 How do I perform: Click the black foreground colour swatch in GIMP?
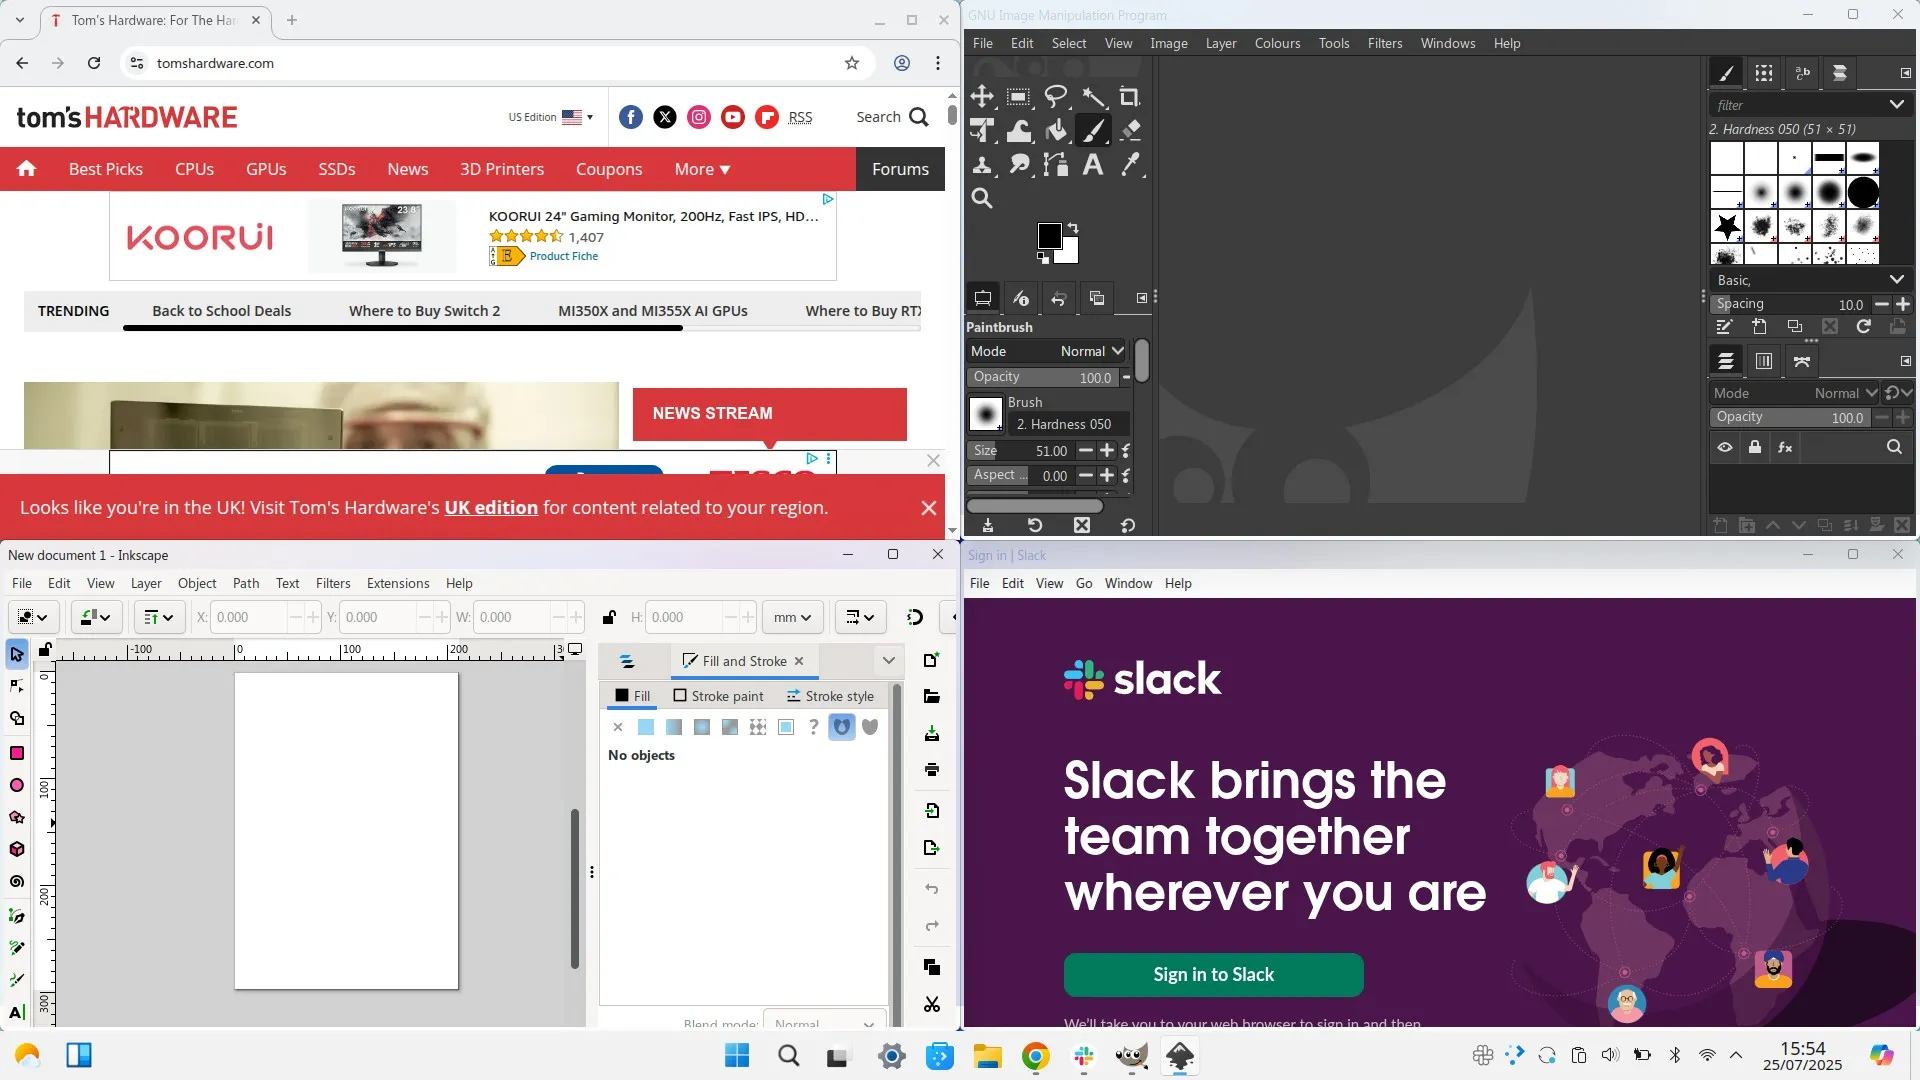[x=1050, y=236]
